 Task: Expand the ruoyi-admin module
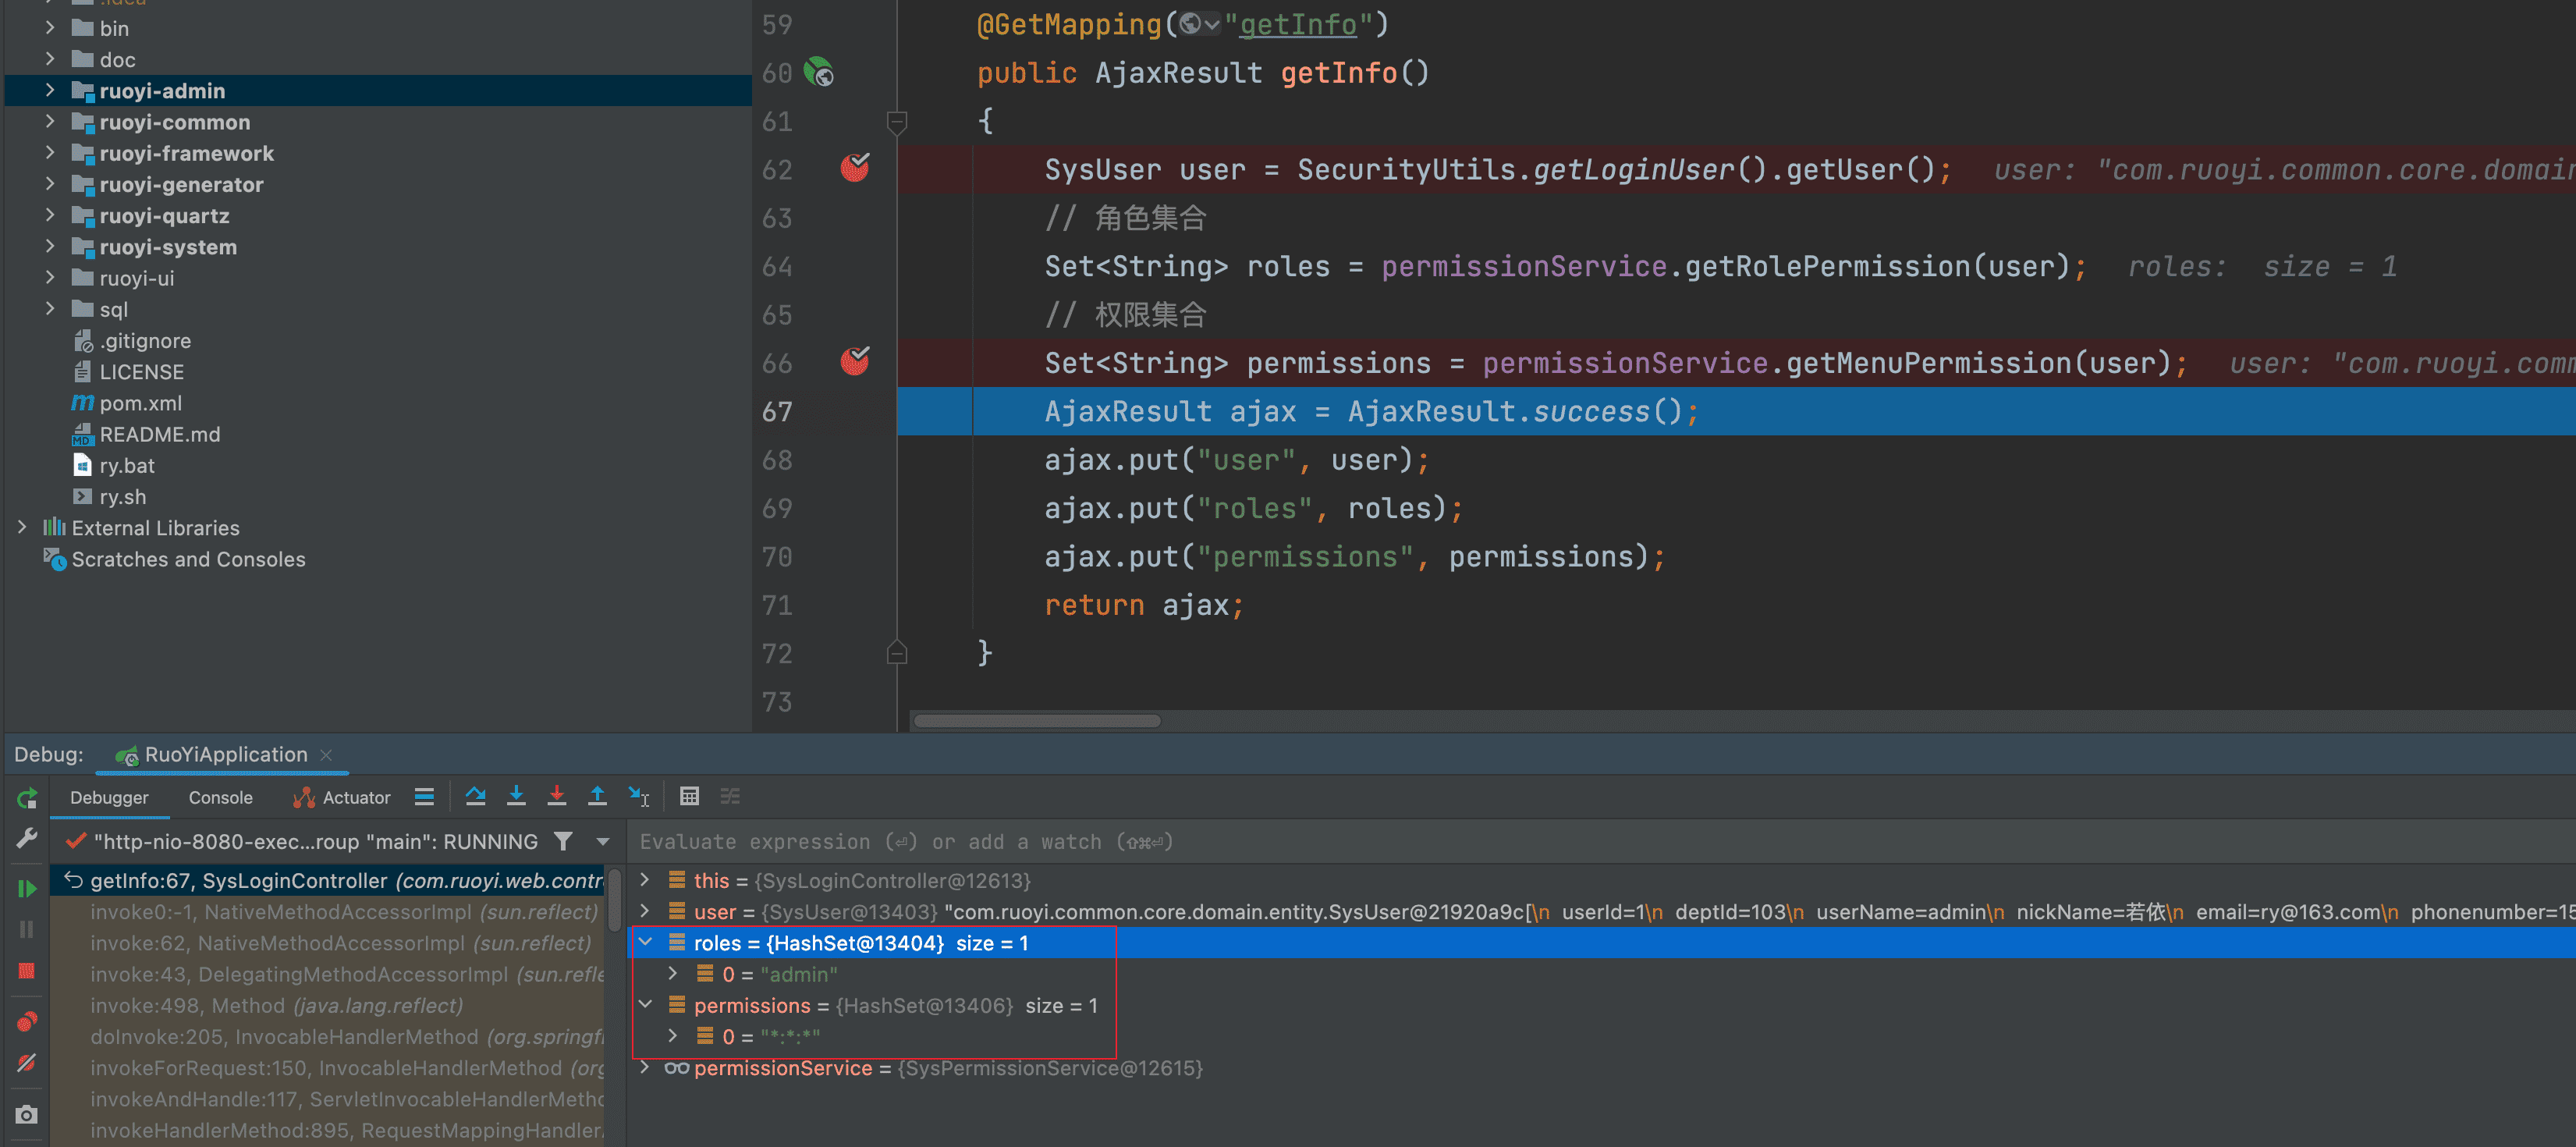click(x=50, y=90)
